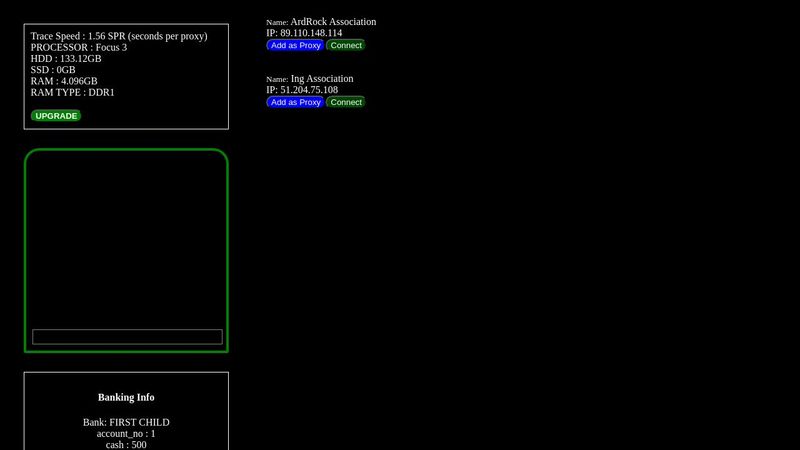Select the ArdRock Association name text
This screenshot has height=450, width=800.
coord(333,22)
